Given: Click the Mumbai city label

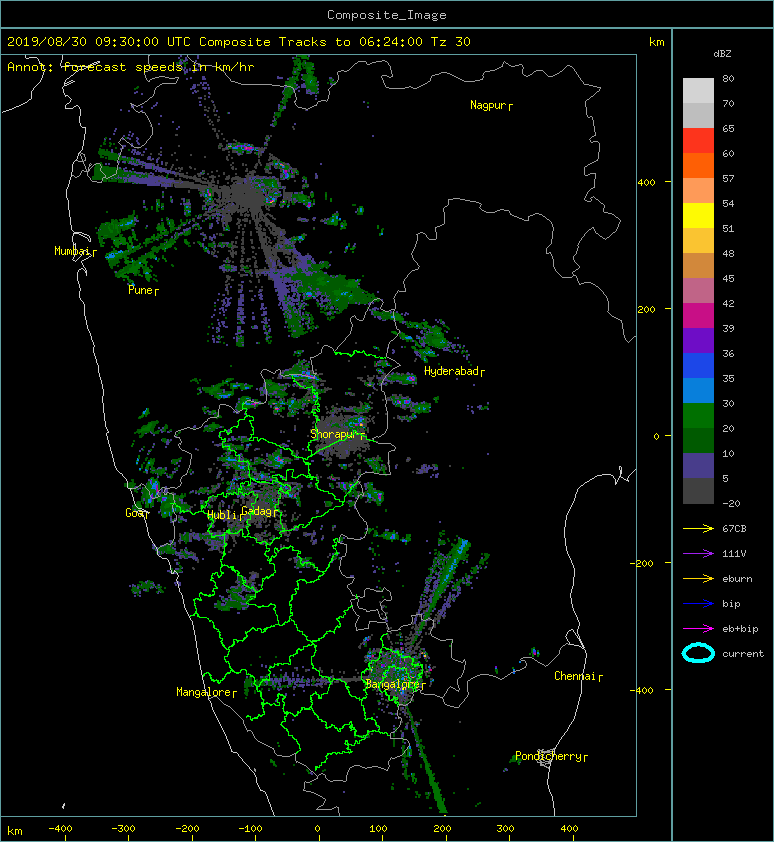Looking at the screenshot, I should click(x=72, y=251).
